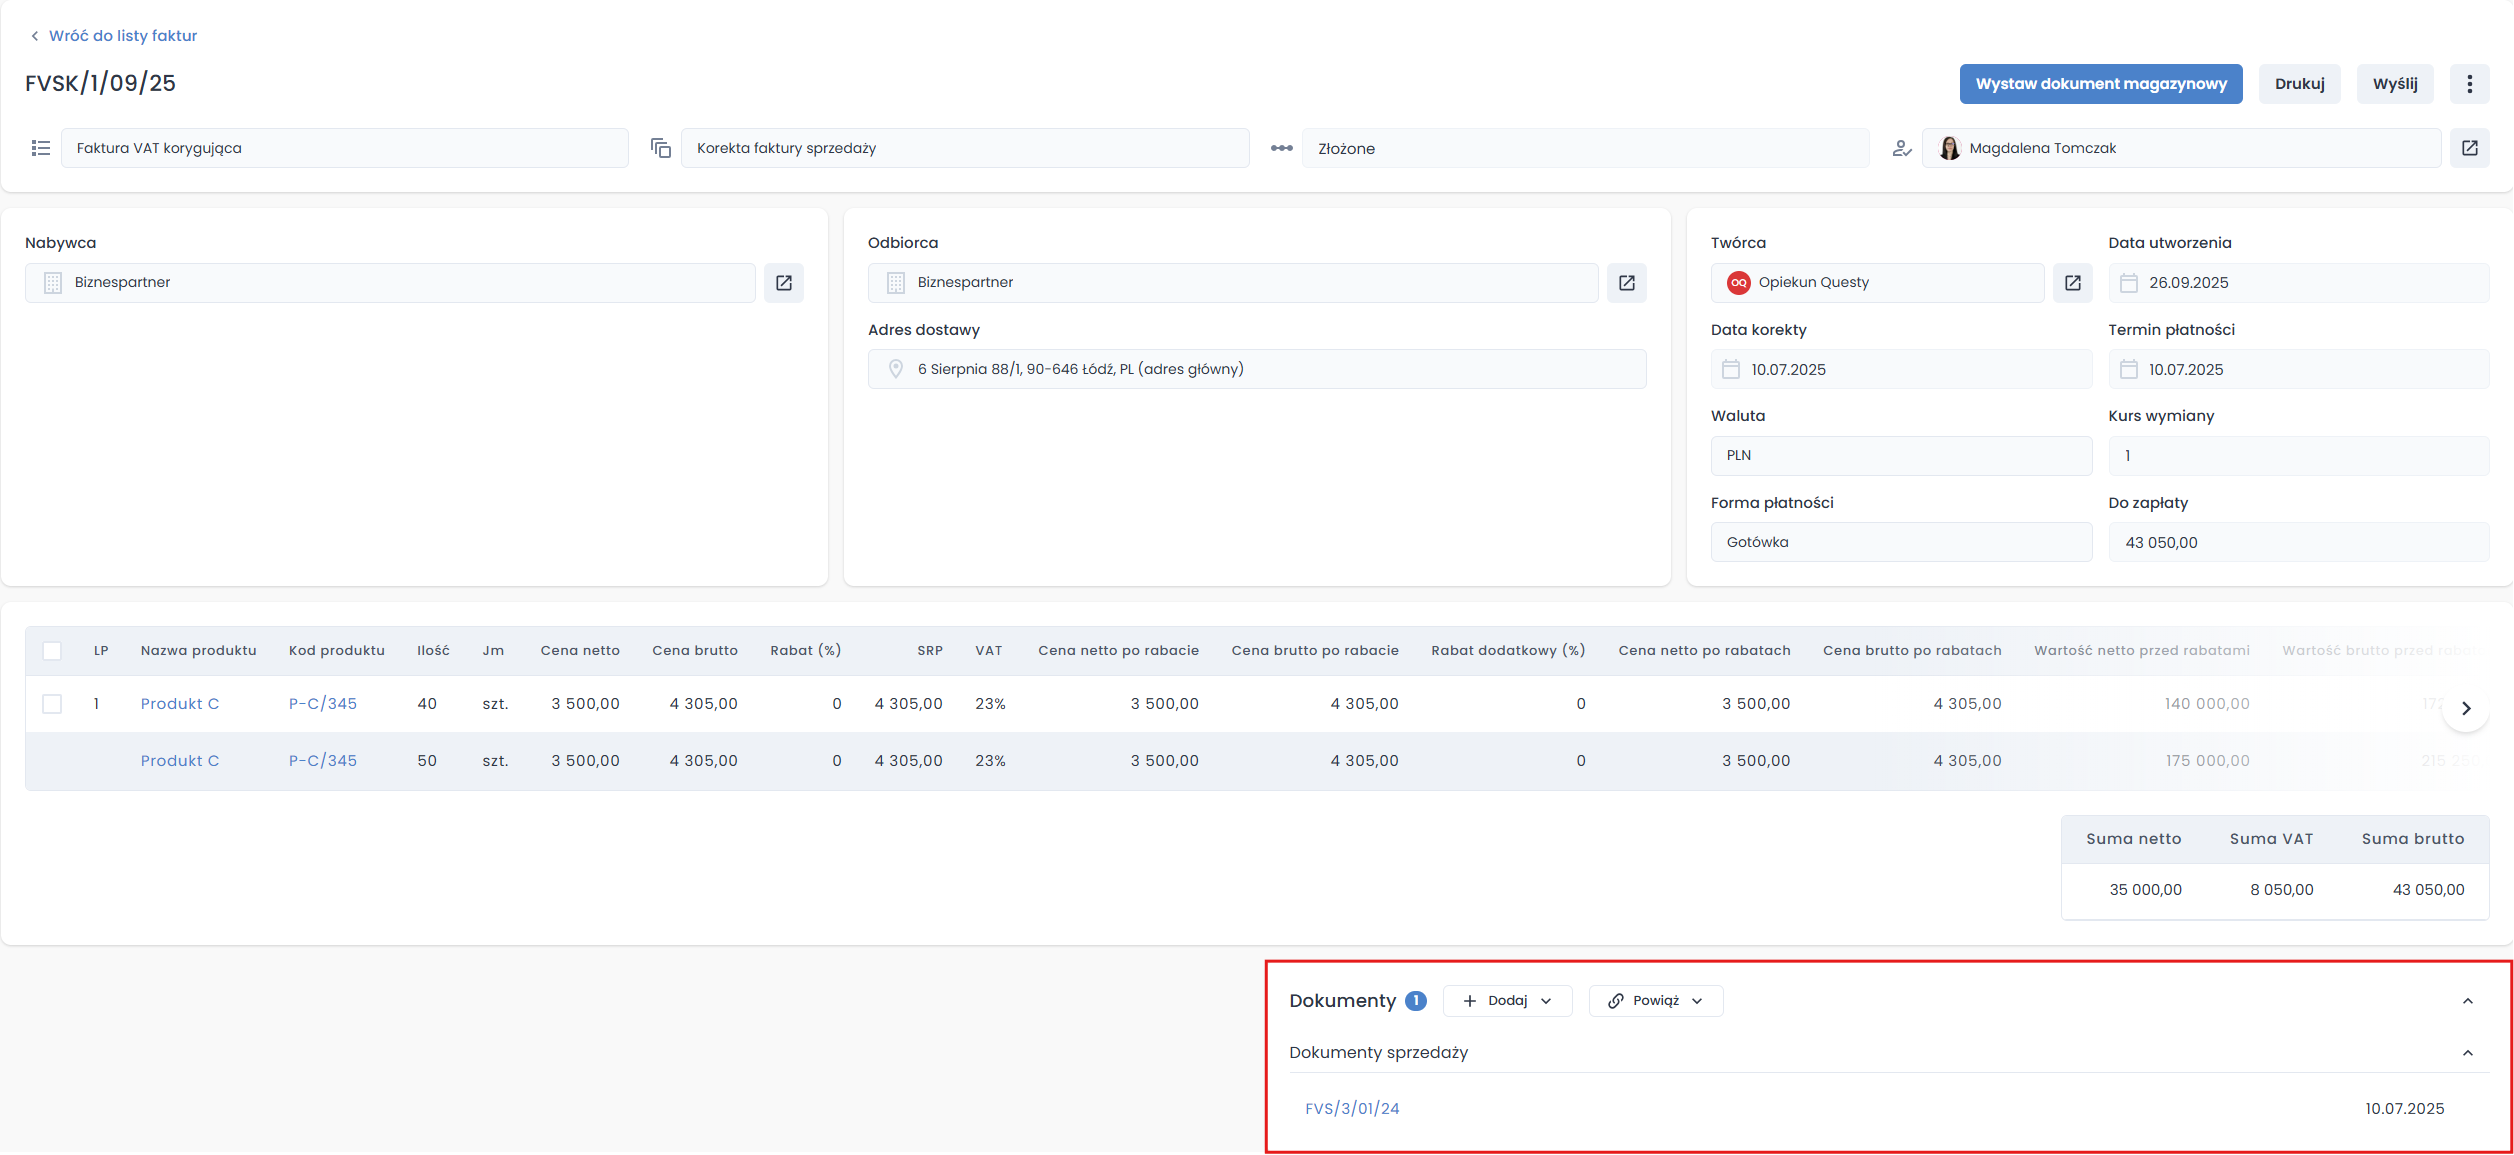Click the Drukuj button
Image resolution: width=2514 pixels, height=1155 pixels.
point(2299,84)
